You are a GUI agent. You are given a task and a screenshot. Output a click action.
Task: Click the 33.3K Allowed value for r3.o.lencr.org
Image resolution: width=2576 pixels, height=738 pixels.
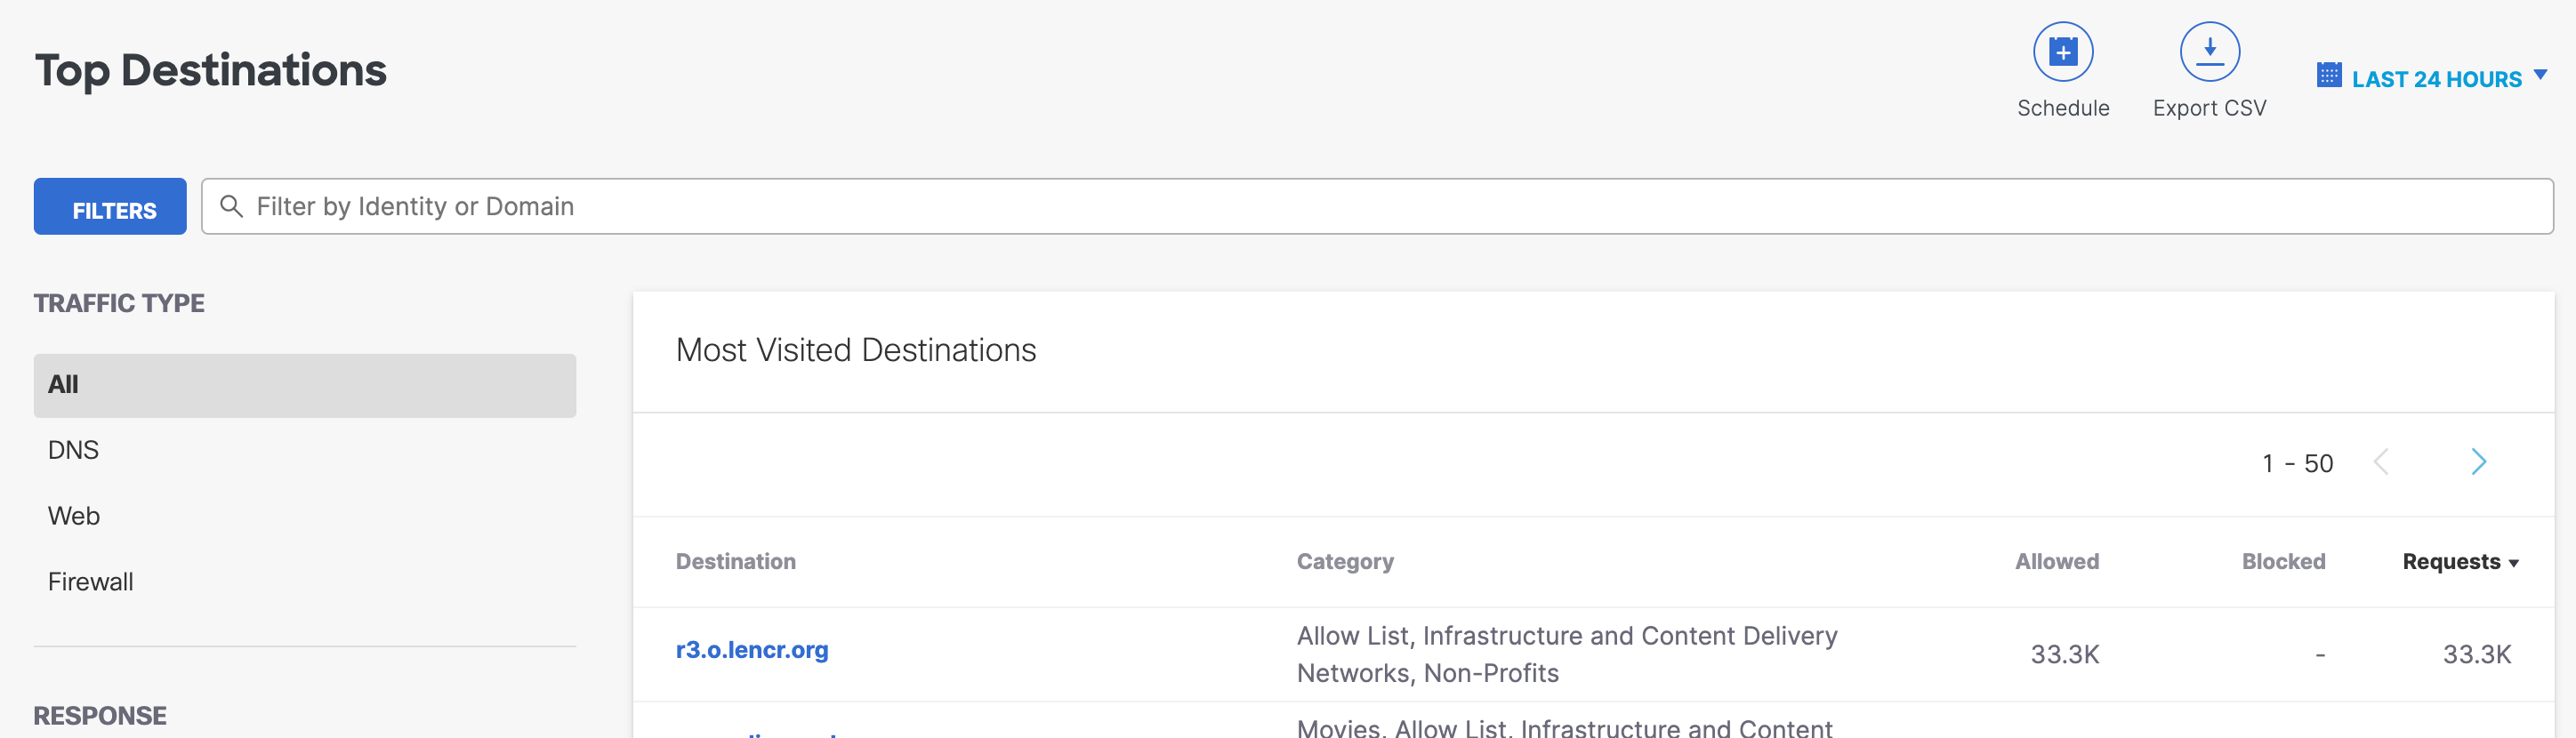tap(2065, 654)
